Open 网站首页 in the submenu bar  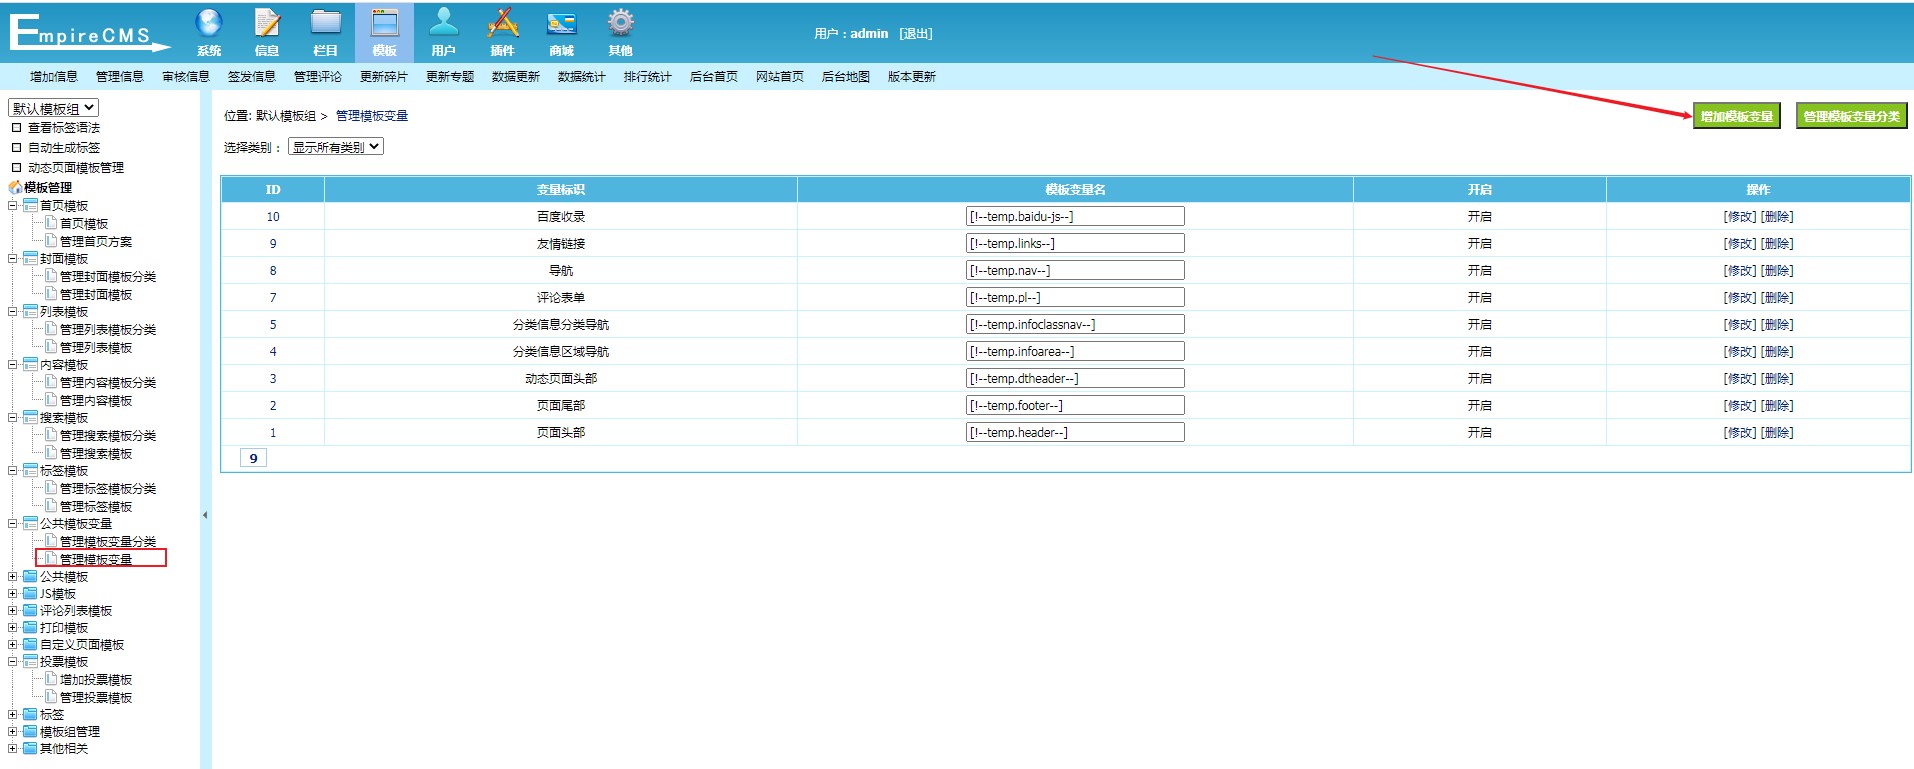click(780, 77)
